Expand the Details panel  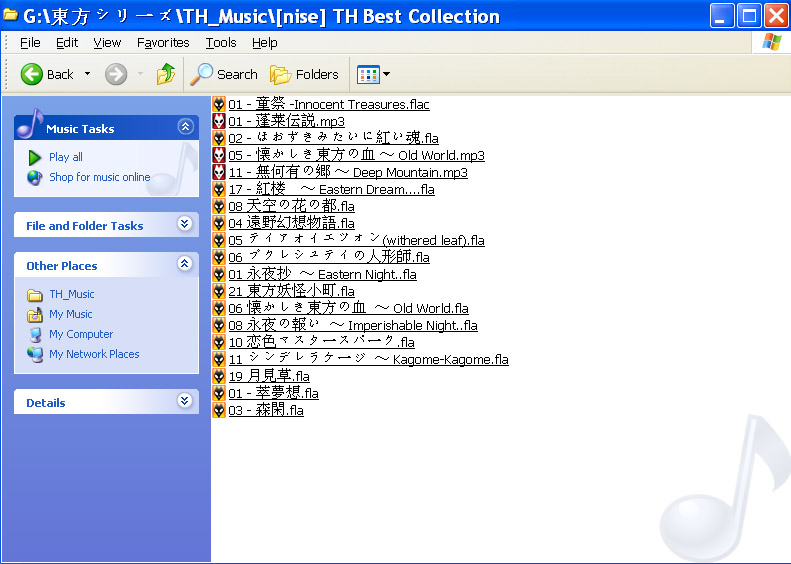click(185, 401)
